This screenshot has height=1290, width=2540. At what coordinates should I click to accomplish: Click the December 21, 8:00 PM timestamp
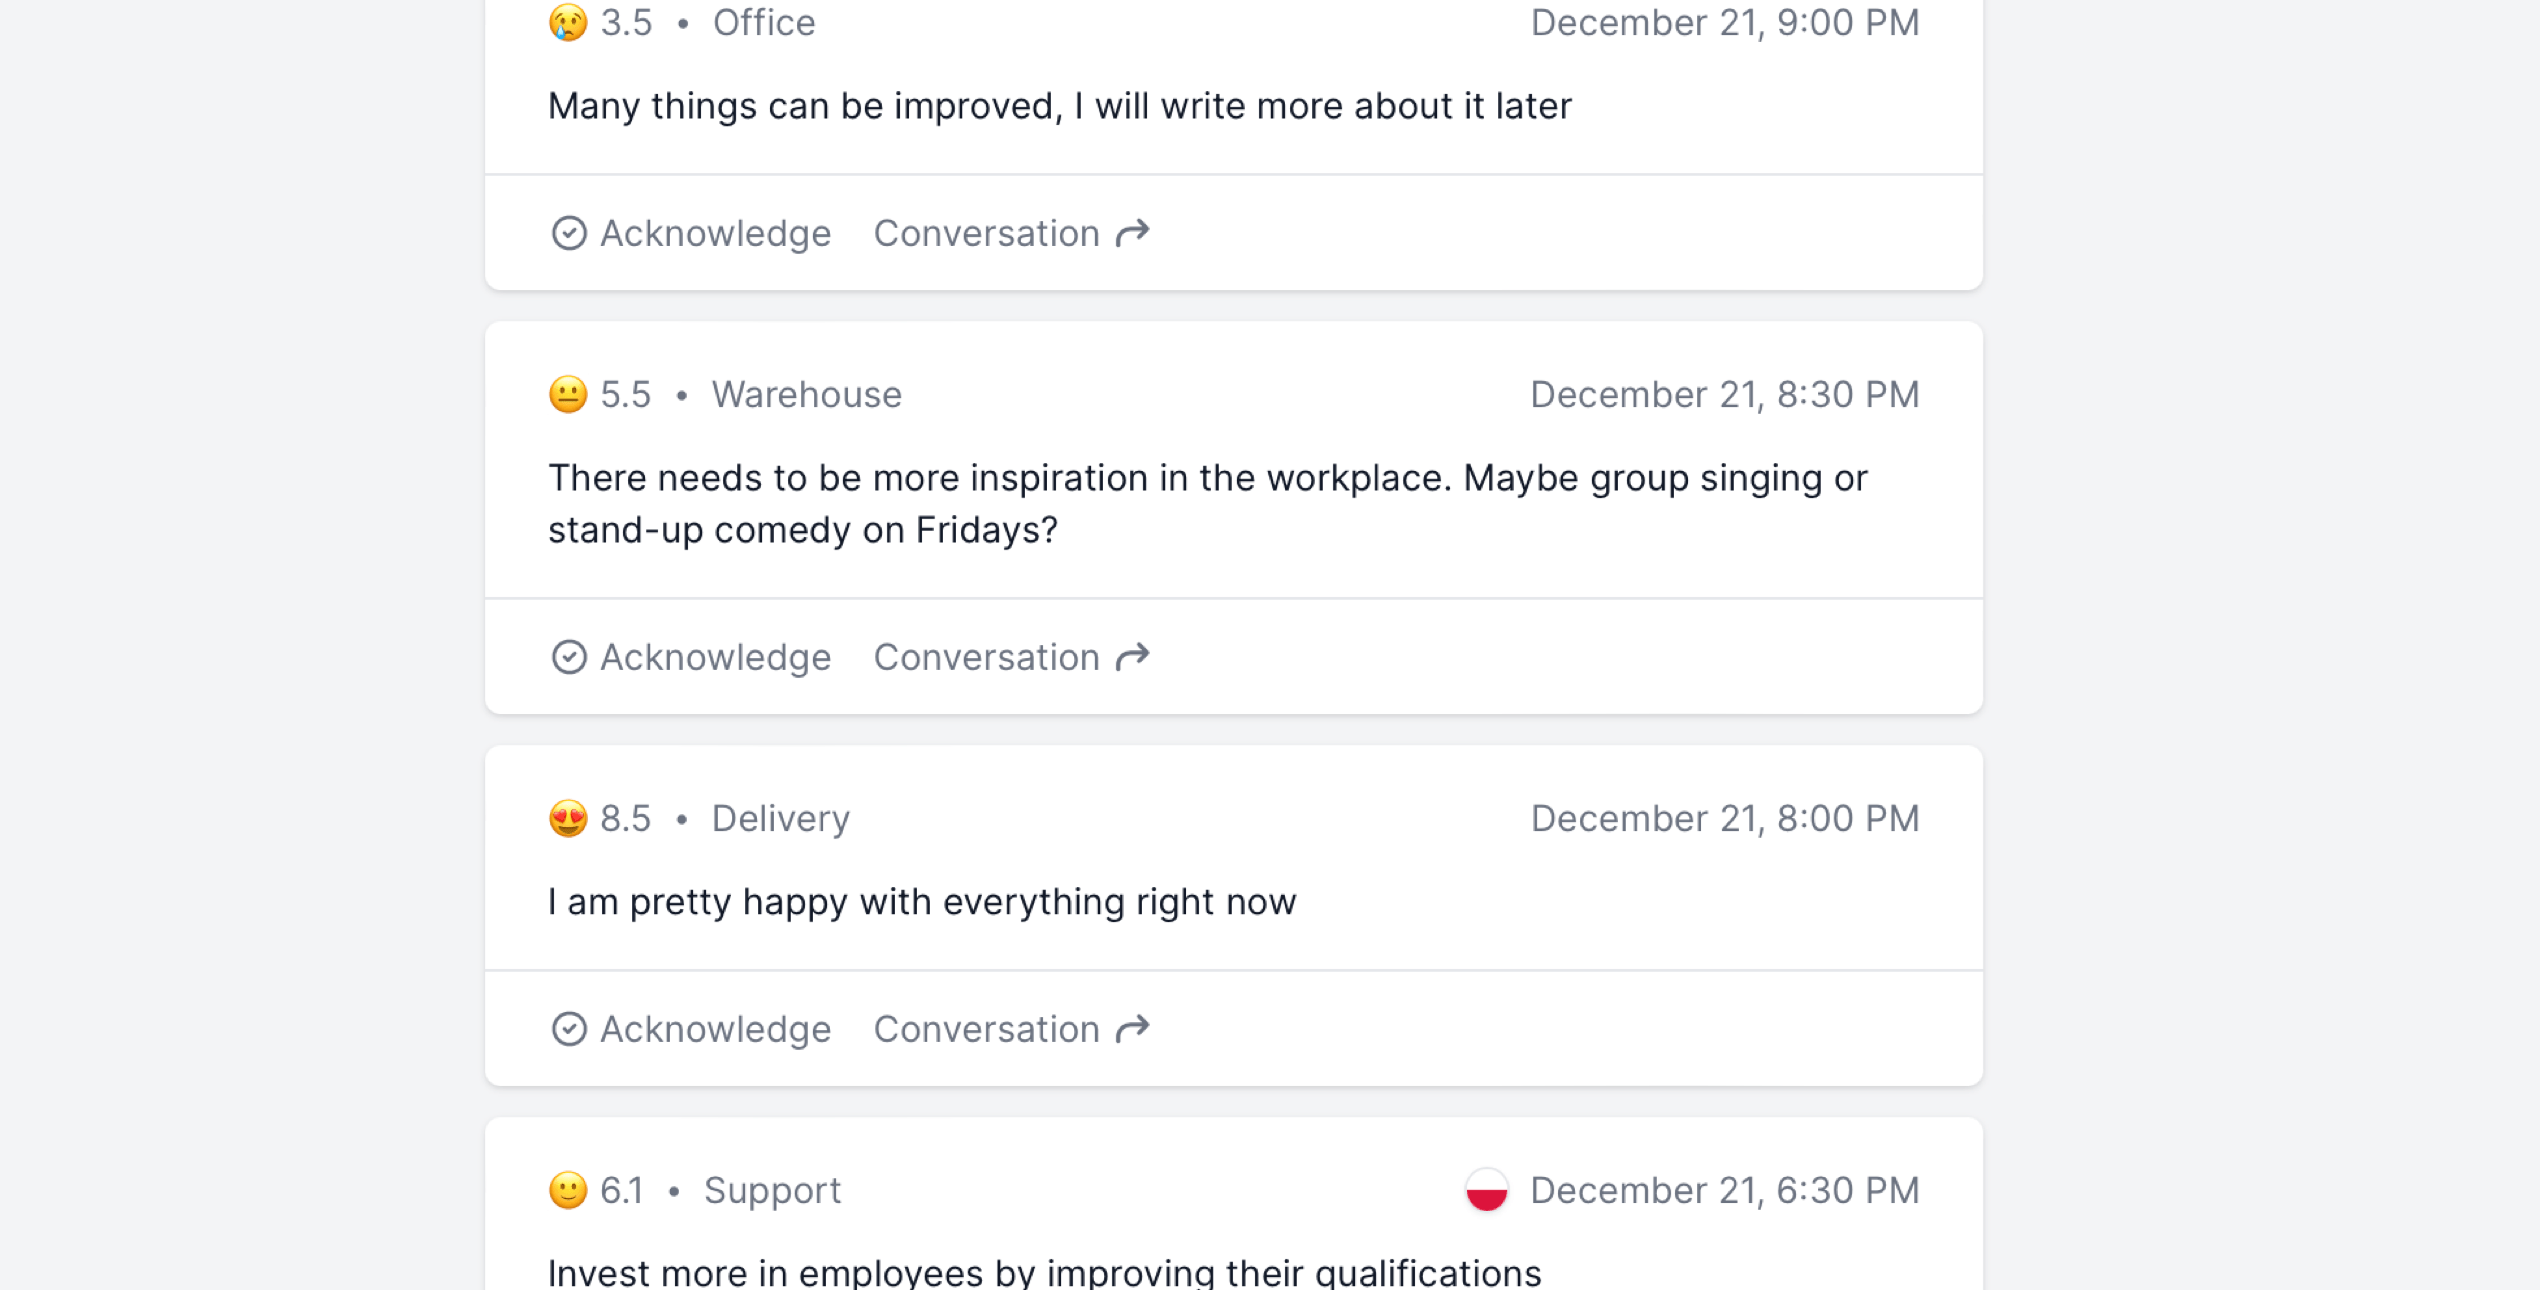pyautogui.click(x=1724, y=818)
